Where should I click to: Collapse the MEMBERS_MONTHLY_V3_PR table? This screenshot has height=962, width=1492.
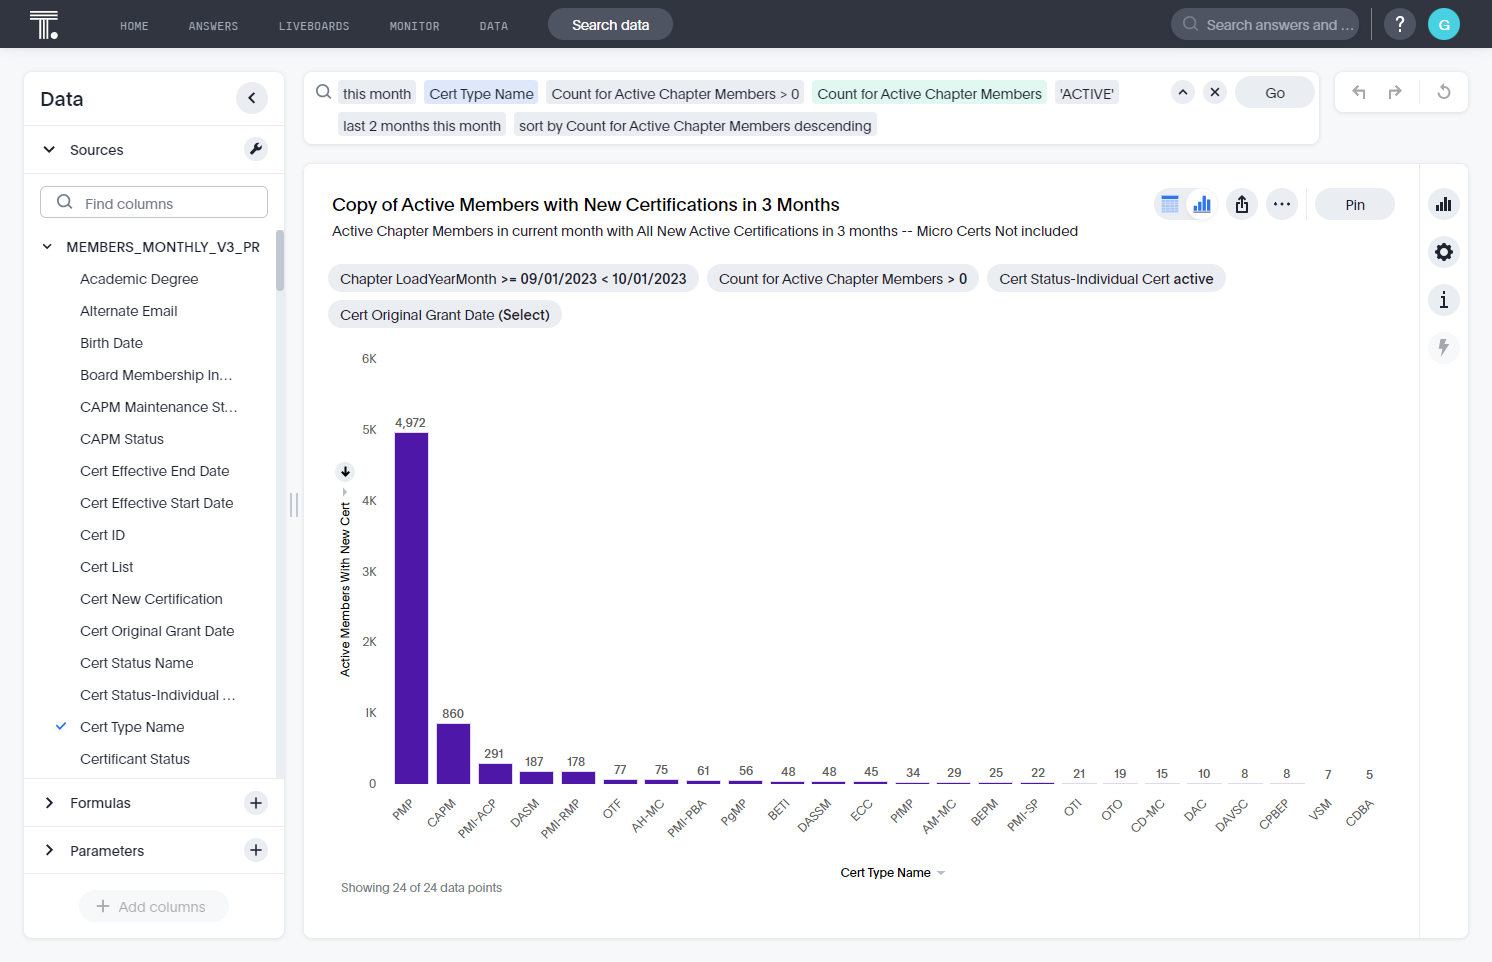click(x=47, y=247)
